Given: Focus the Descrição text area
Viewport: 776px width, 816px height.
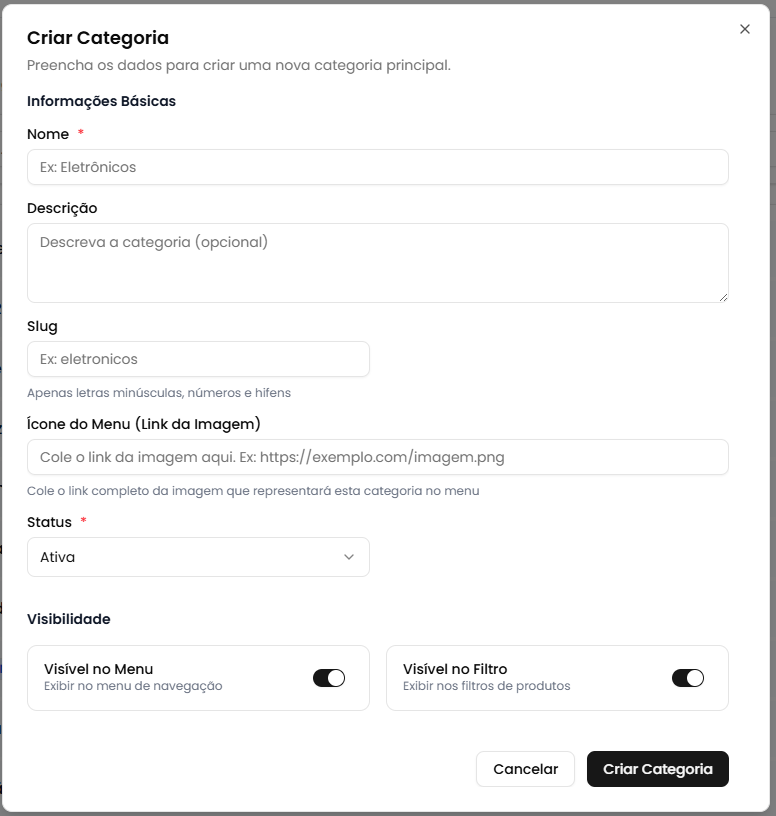Looking at the screenshot, I should tap(377, 262).
